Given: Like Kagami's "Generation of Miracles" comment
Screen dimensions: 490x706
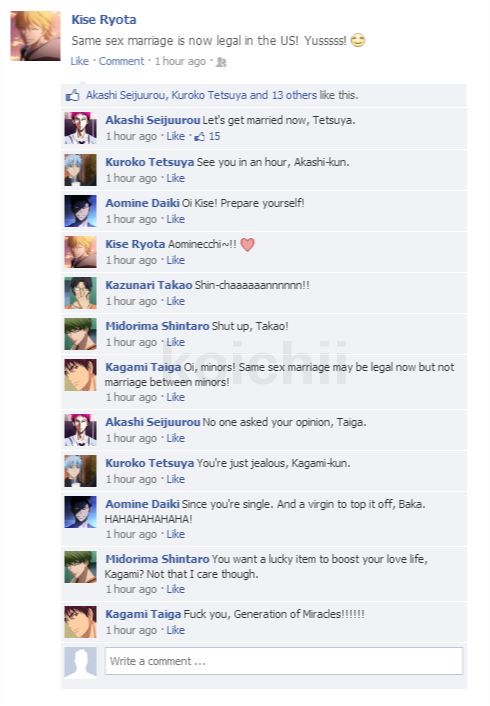Looking at the screenshot, I should (x=176, y=630).
